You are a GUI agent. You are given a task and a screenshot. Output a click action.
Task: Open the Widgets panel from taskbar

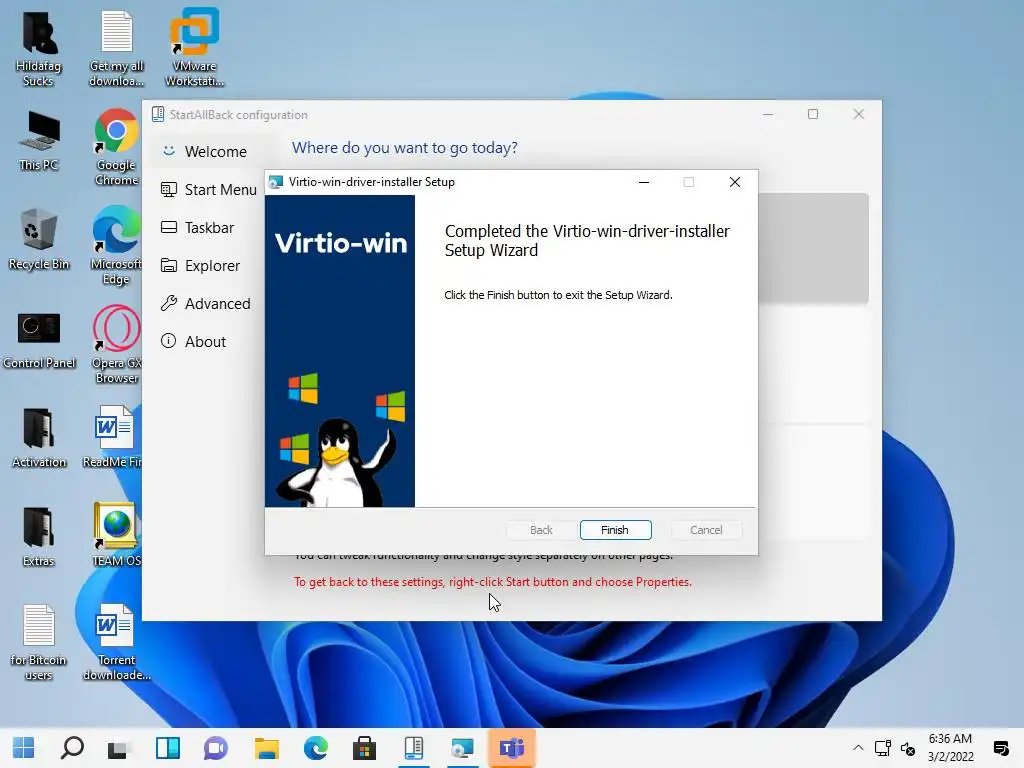coord(168,748)
